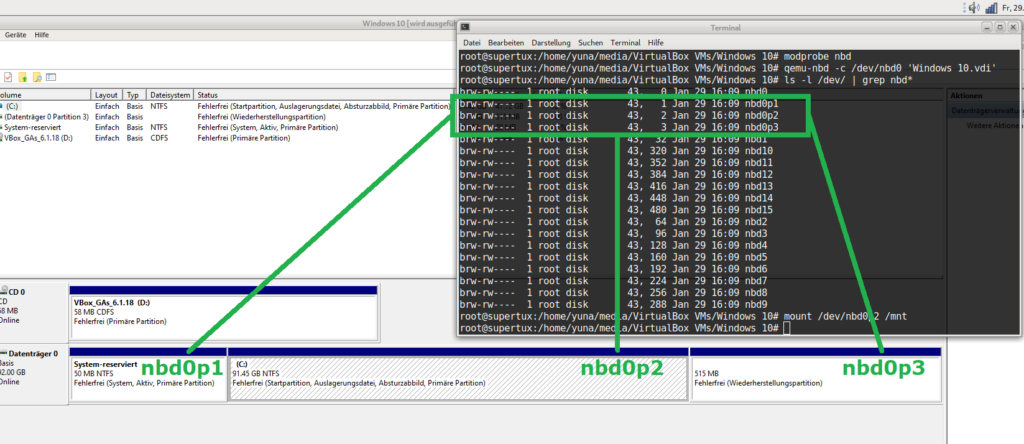Open the Darstellung menu in Terminal

(x=551, y=42)
